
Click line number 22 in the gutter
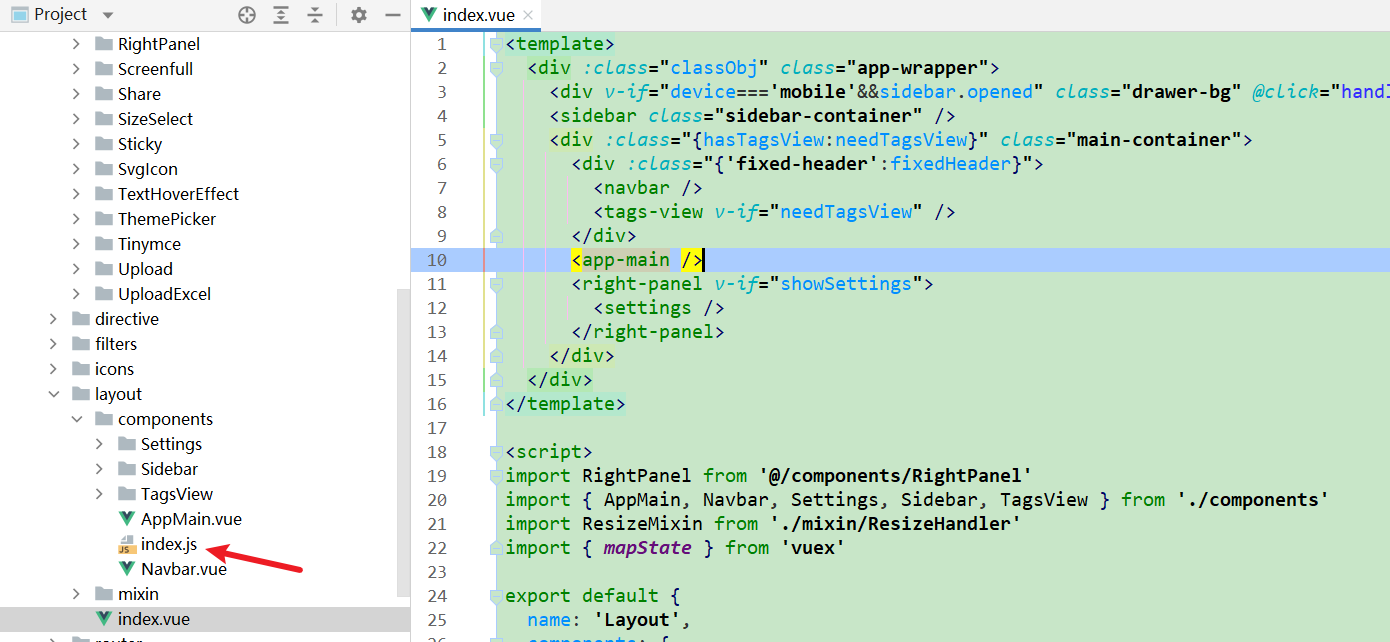tap(437, 548)
